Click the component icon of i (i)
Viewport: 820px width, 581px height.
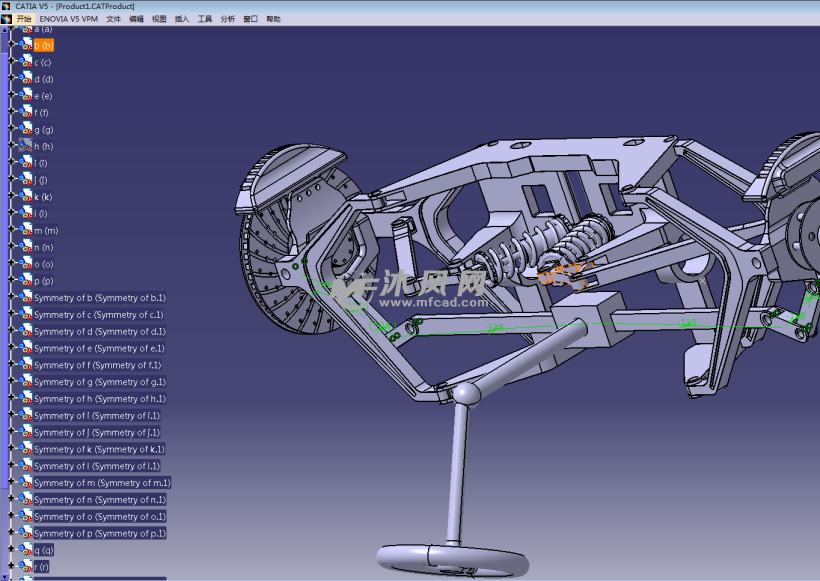pyautogui.click(x=26, y=163)
